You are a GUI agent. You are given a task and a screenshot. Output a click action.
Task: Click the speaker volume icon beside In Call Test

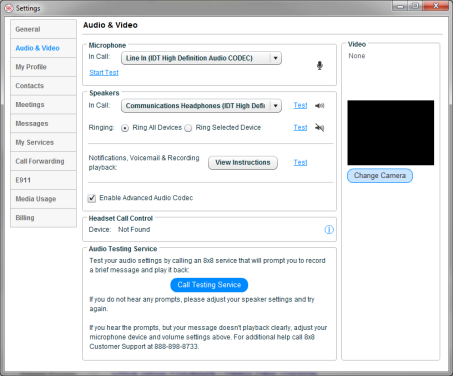320,106
